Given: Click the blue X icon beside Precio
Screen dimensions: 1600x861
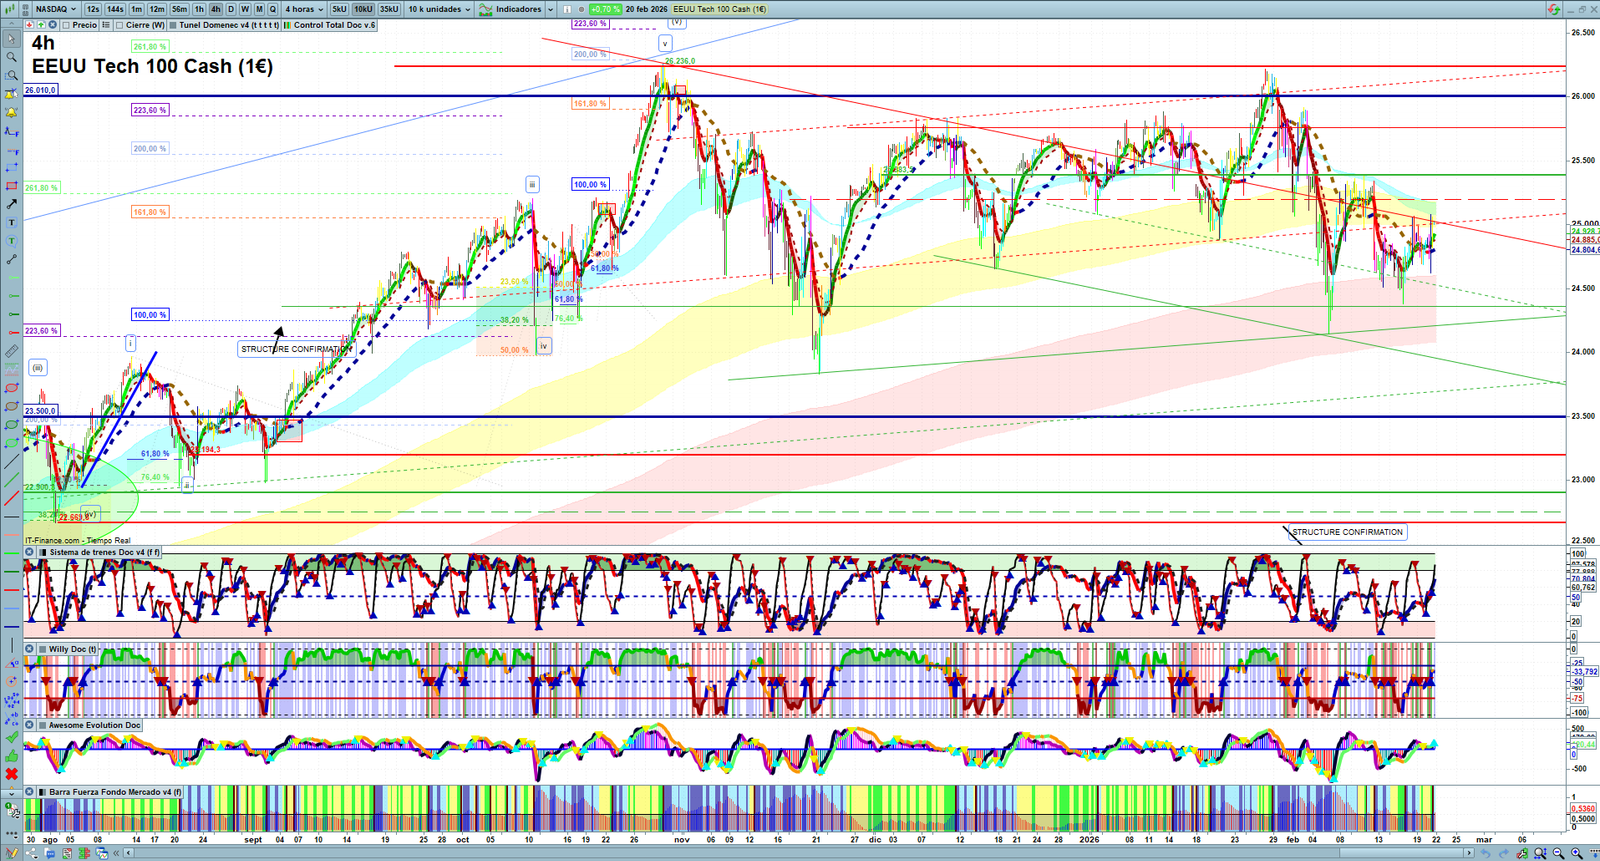Looking at the screenshot, I should click(x=52, y=25).
